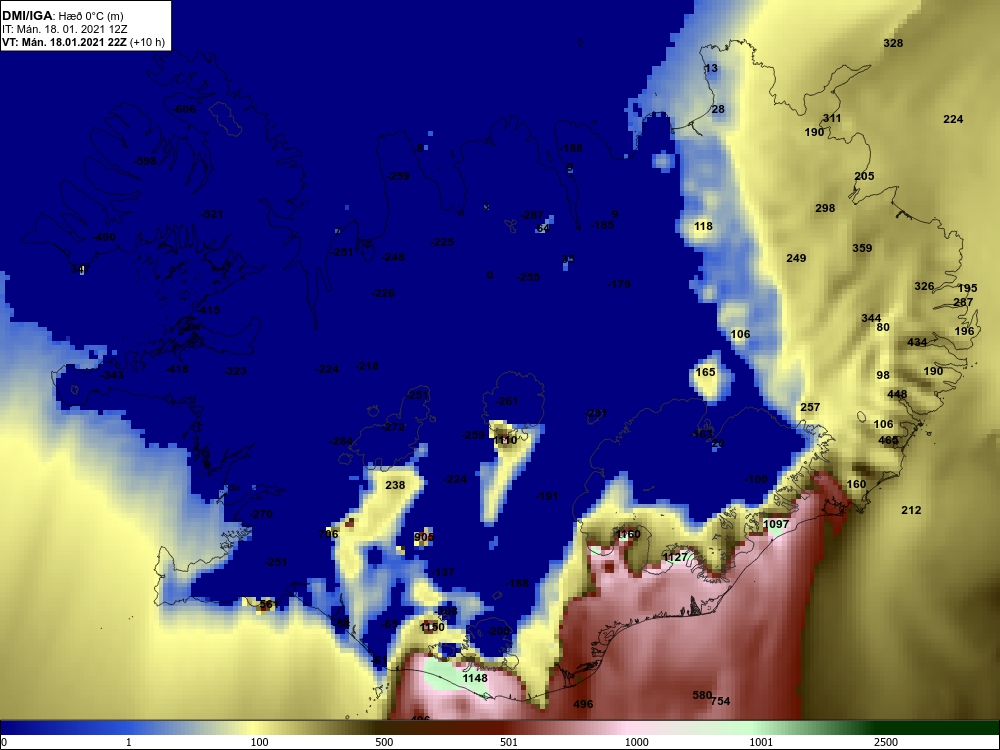
Task: Click the map value "257"
Action: (810, 407)
